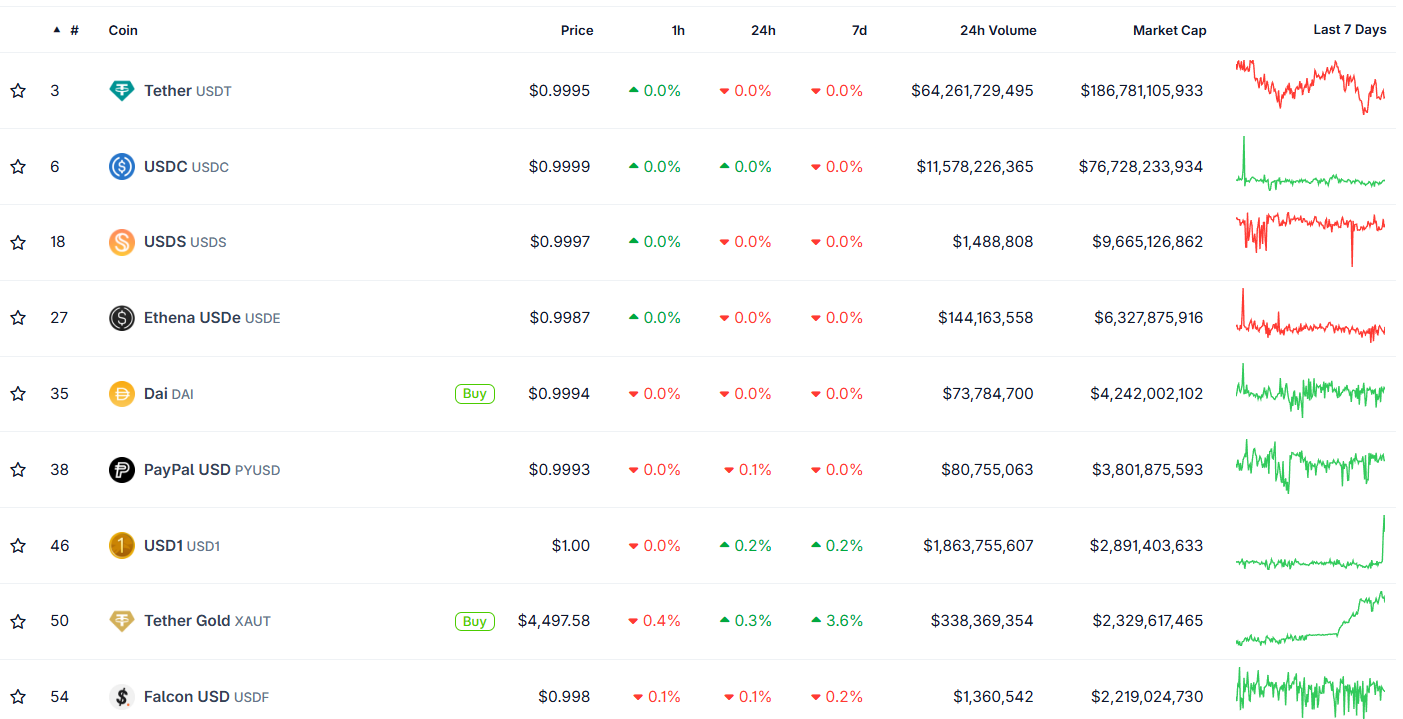Click the rank sort arrow above the # column
Image resolution: width=1403 pixels, height=719 pixels.
pos(56,29)
